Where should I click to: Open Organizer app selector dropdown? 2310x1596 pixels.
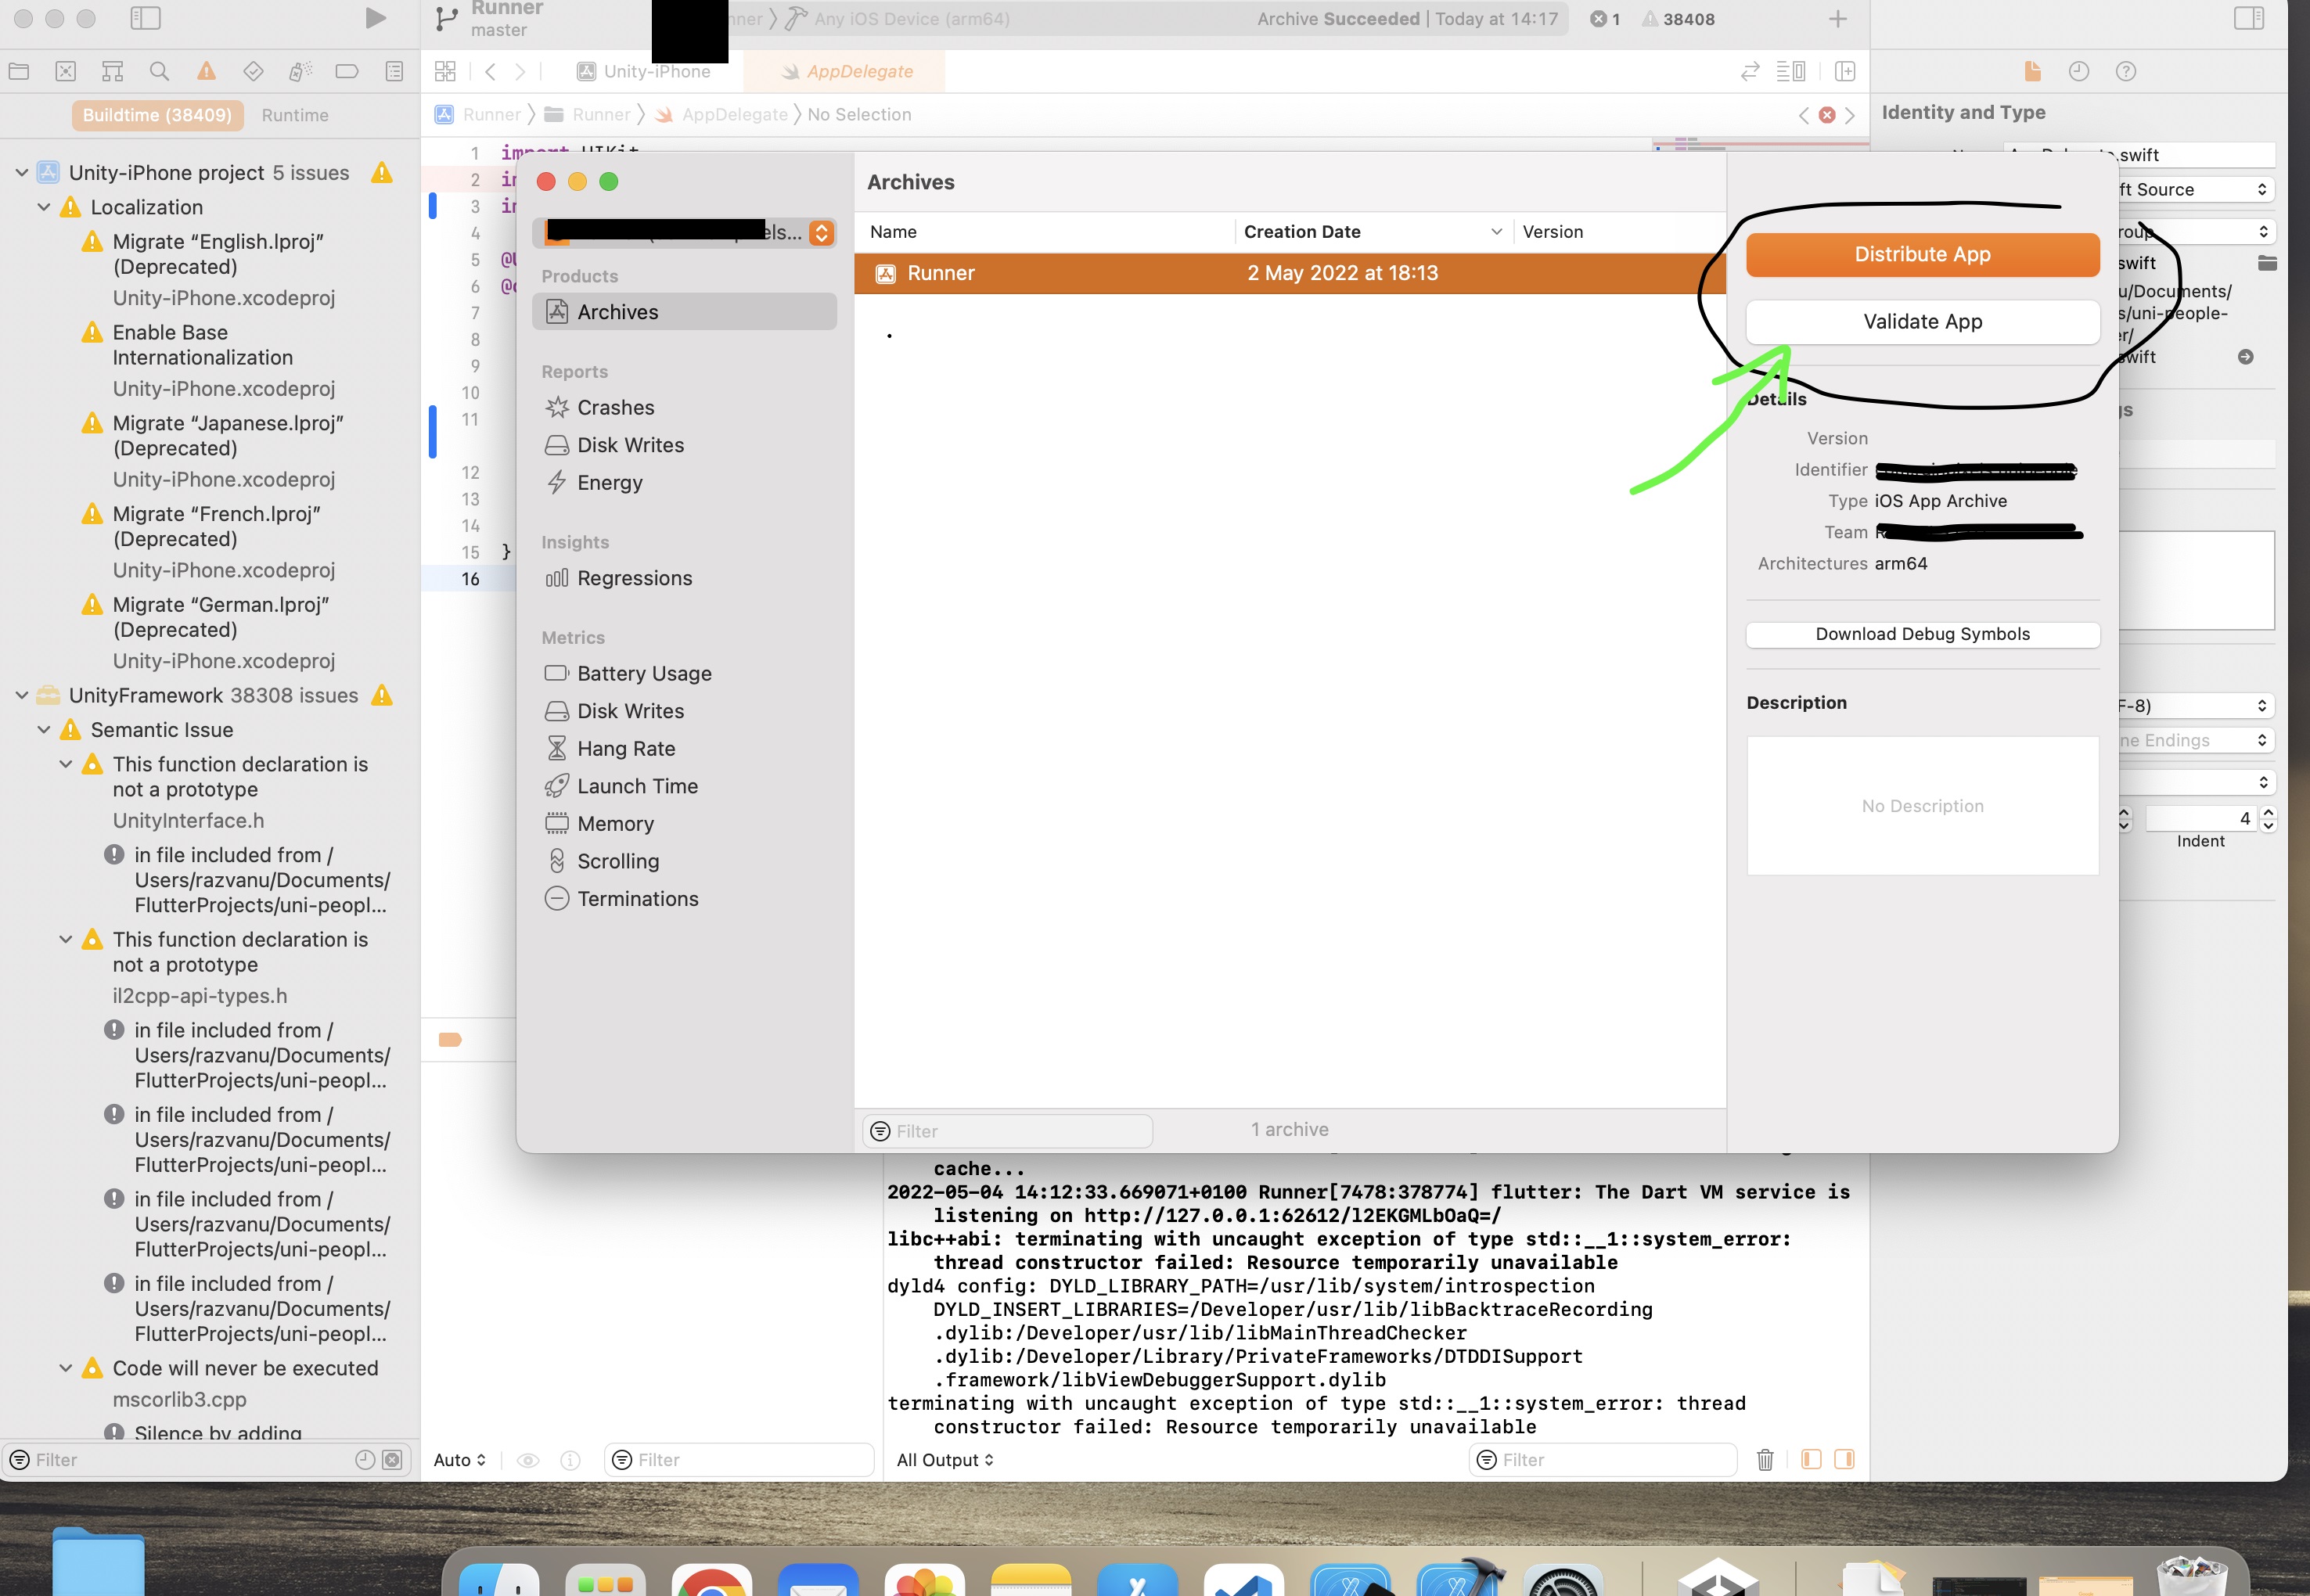[x=684, y=232]
